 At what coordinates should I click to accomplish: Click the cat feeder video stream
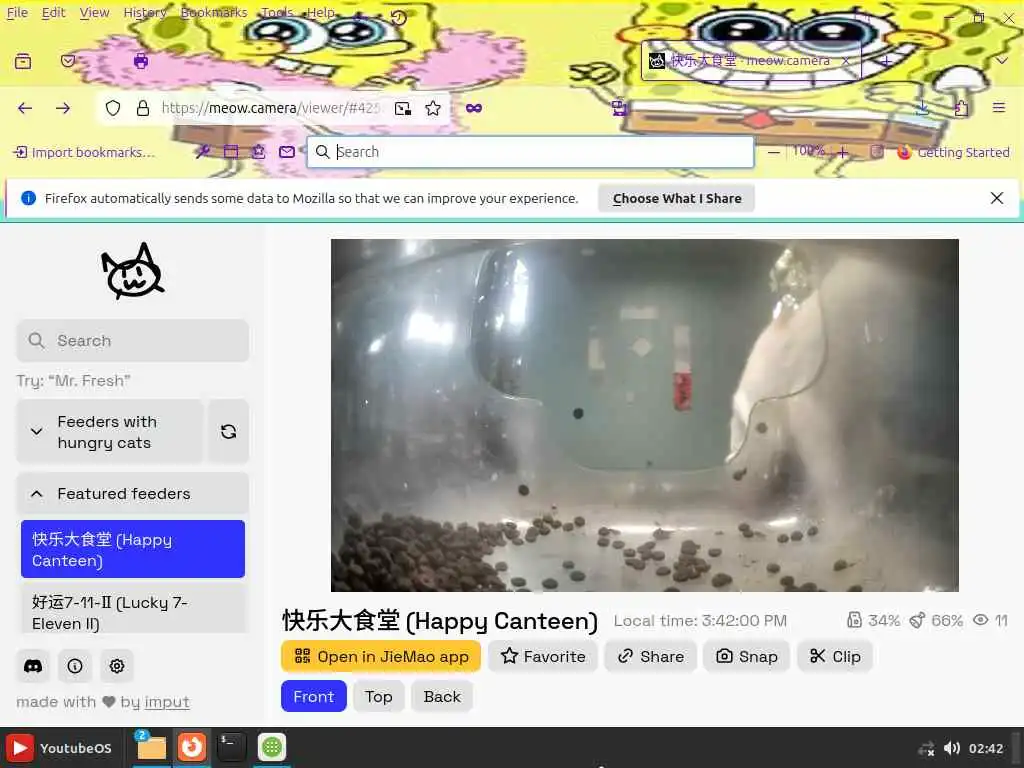645,415
